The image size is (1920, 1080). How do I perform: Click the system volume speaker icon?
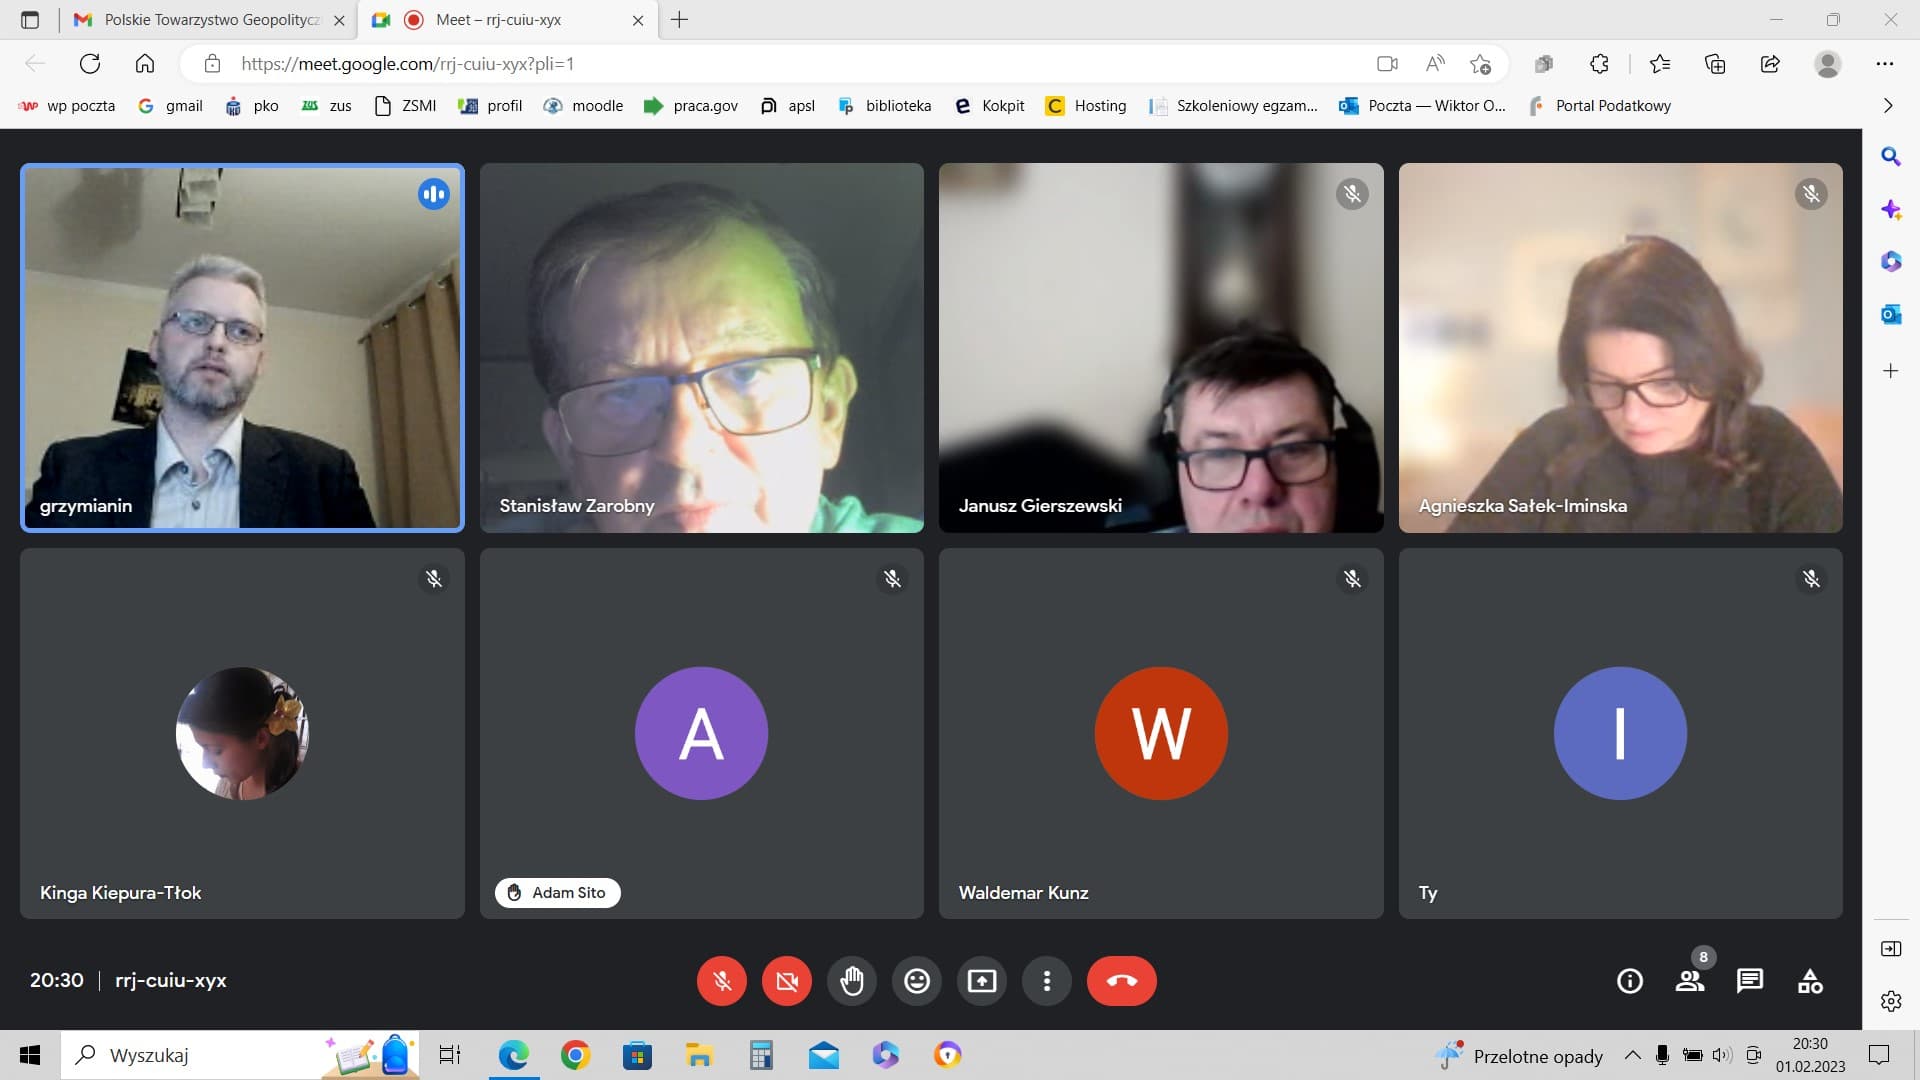coord(1721,1055)
